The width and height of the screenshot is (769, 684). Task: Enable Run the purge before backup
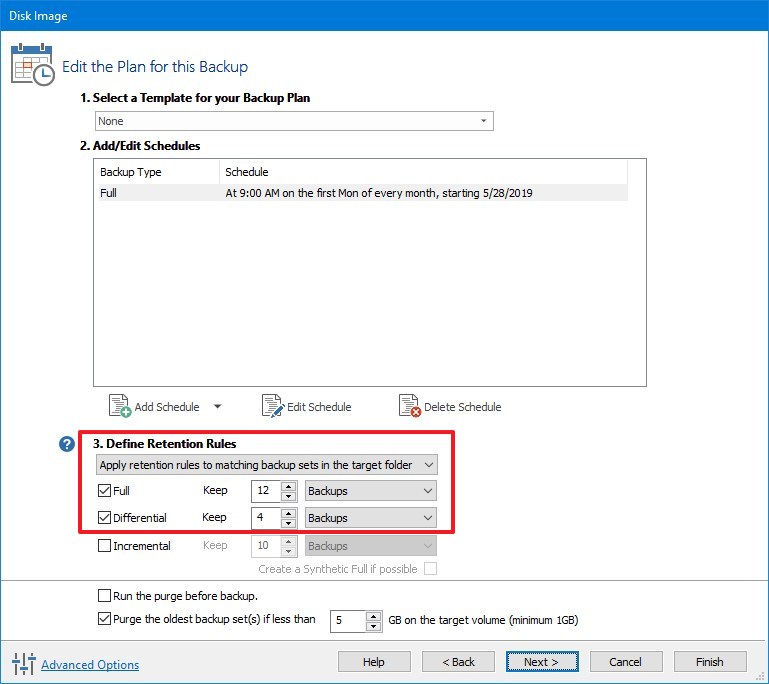104,595
